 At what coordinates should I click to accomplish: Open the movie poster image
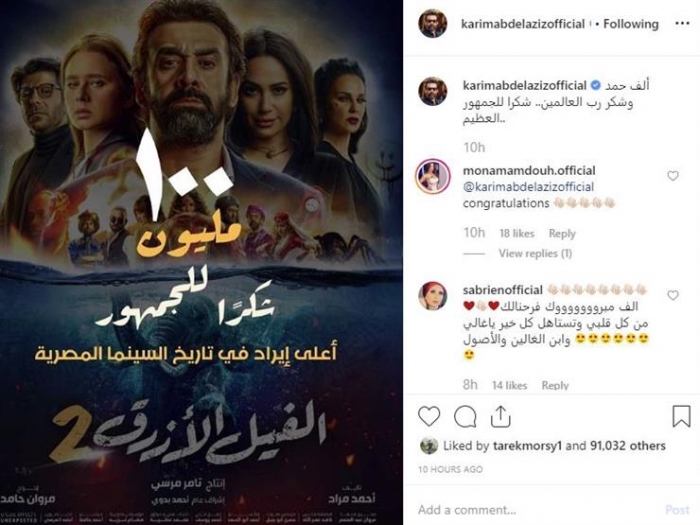(201, 262)
